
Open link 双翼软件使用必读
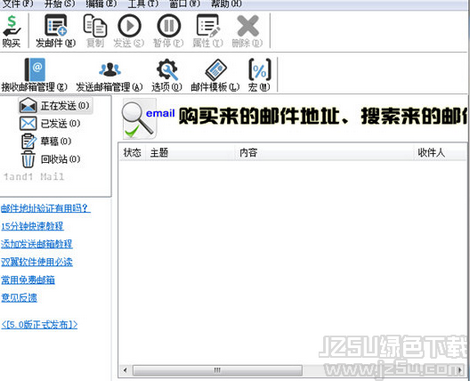(x=37, y=262)
